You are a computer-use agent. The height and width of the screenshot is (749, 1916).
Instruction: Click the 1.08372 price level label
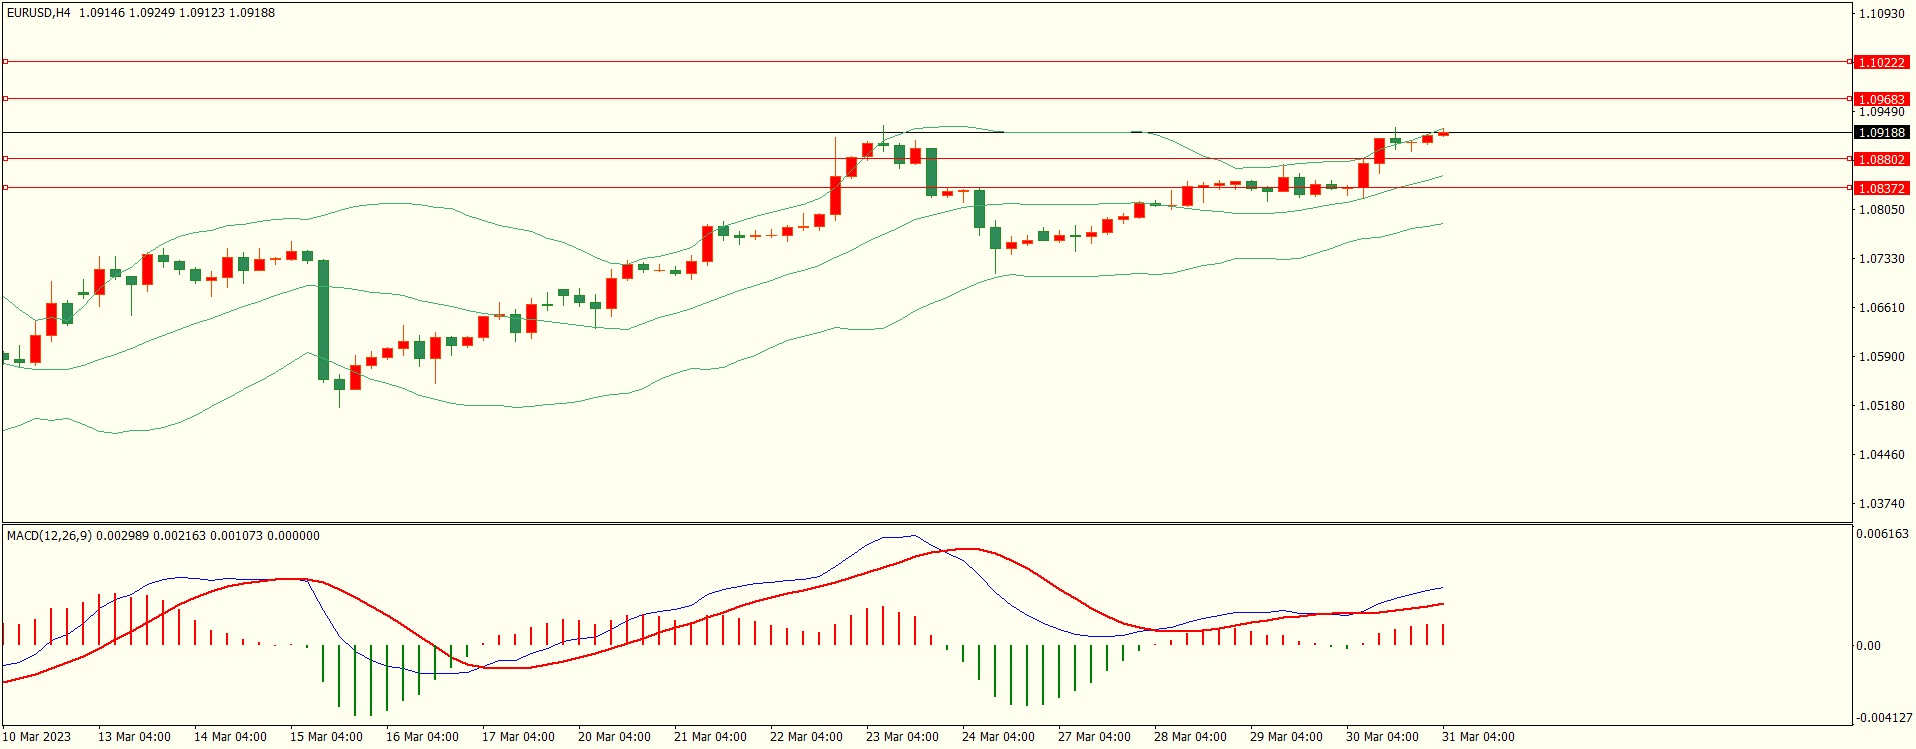click(1881, 188)
